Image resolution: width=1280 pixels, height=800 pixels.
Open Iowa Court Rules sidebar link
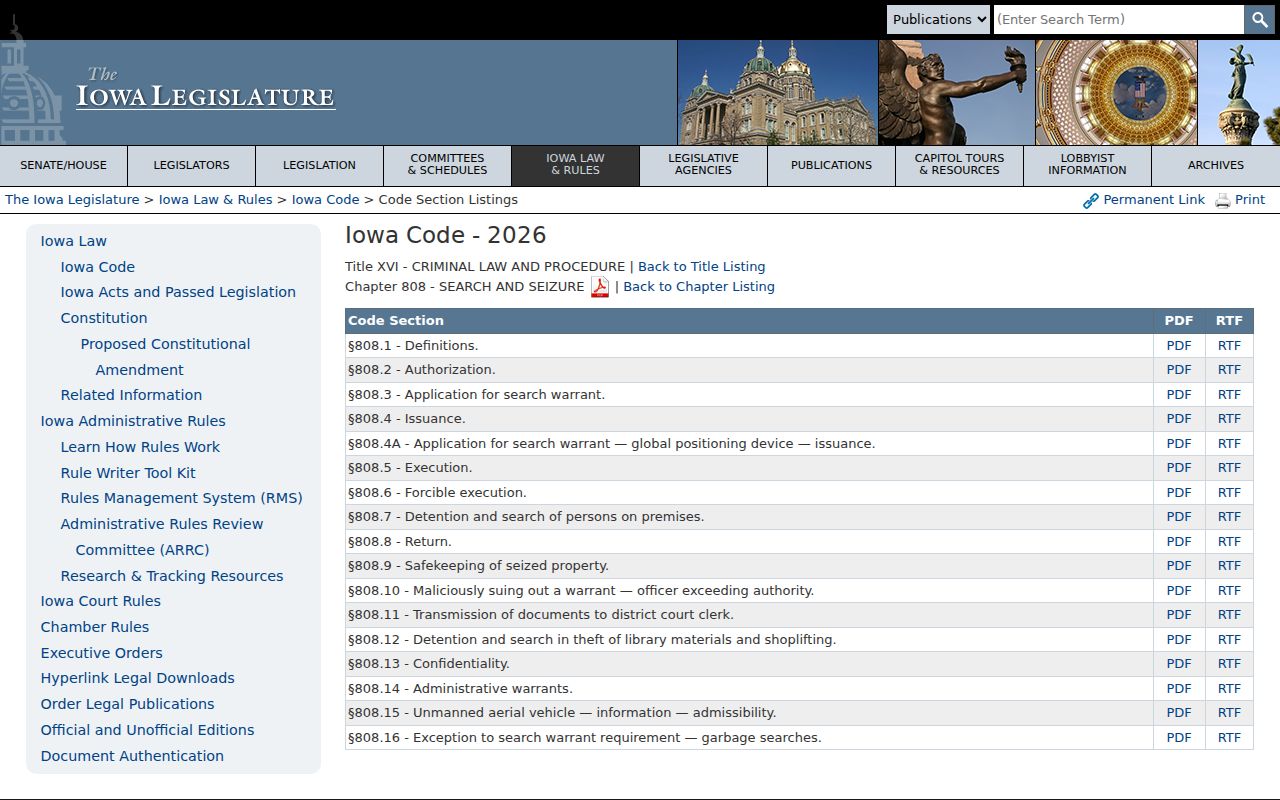100,601
